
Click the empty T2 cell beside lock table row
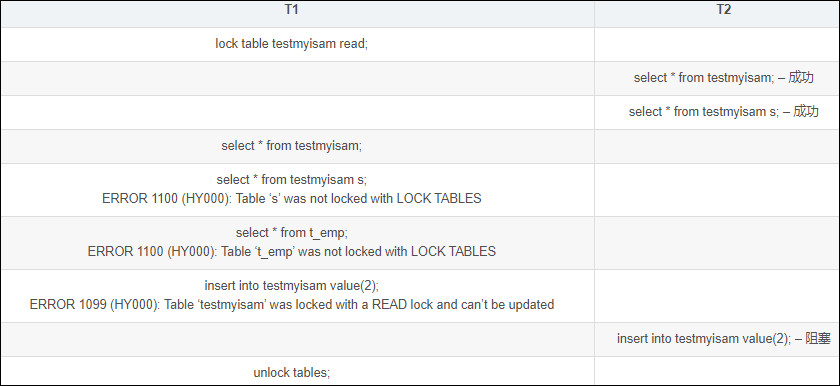717,44
